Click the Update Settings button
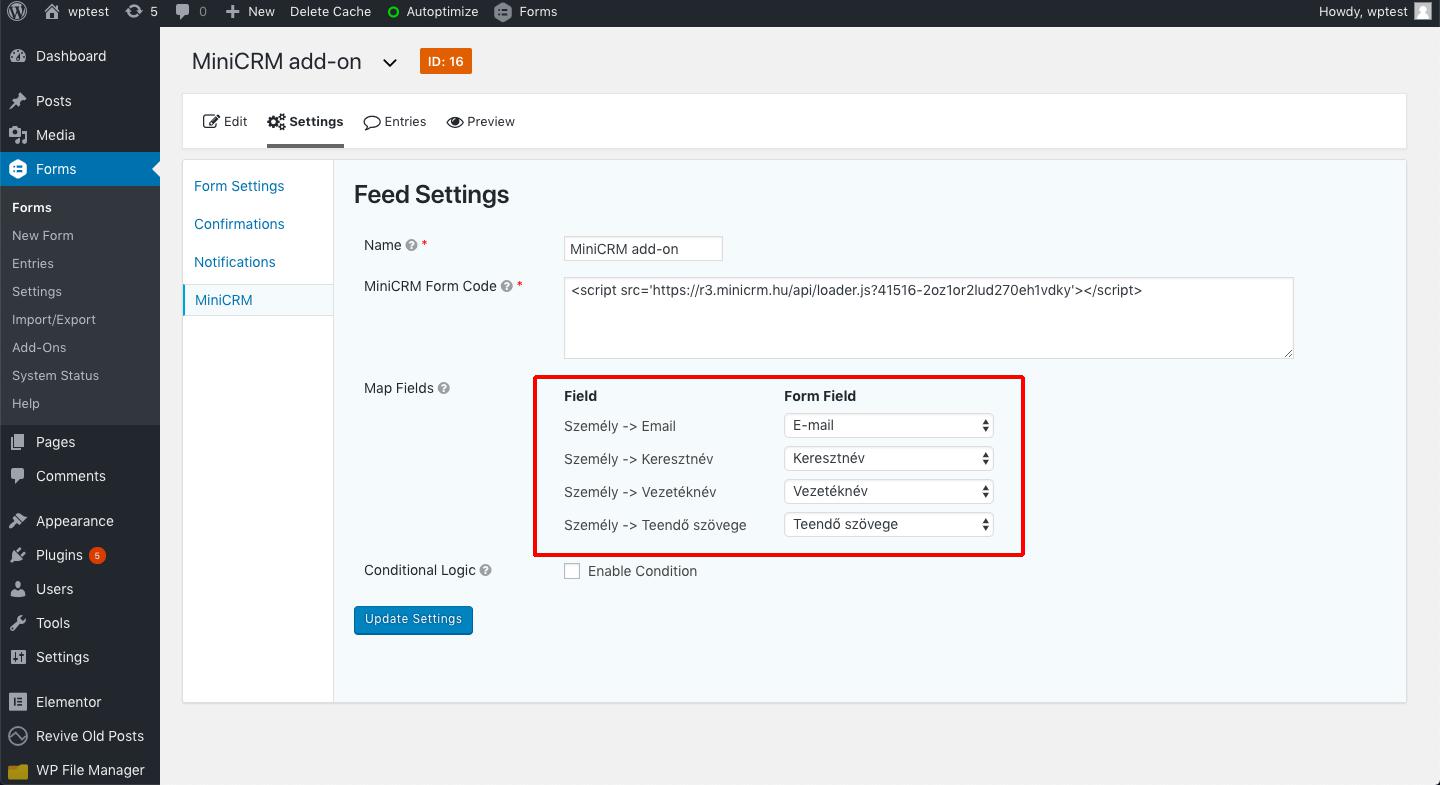Screen dimensions: 1440x785 point(413,620)
